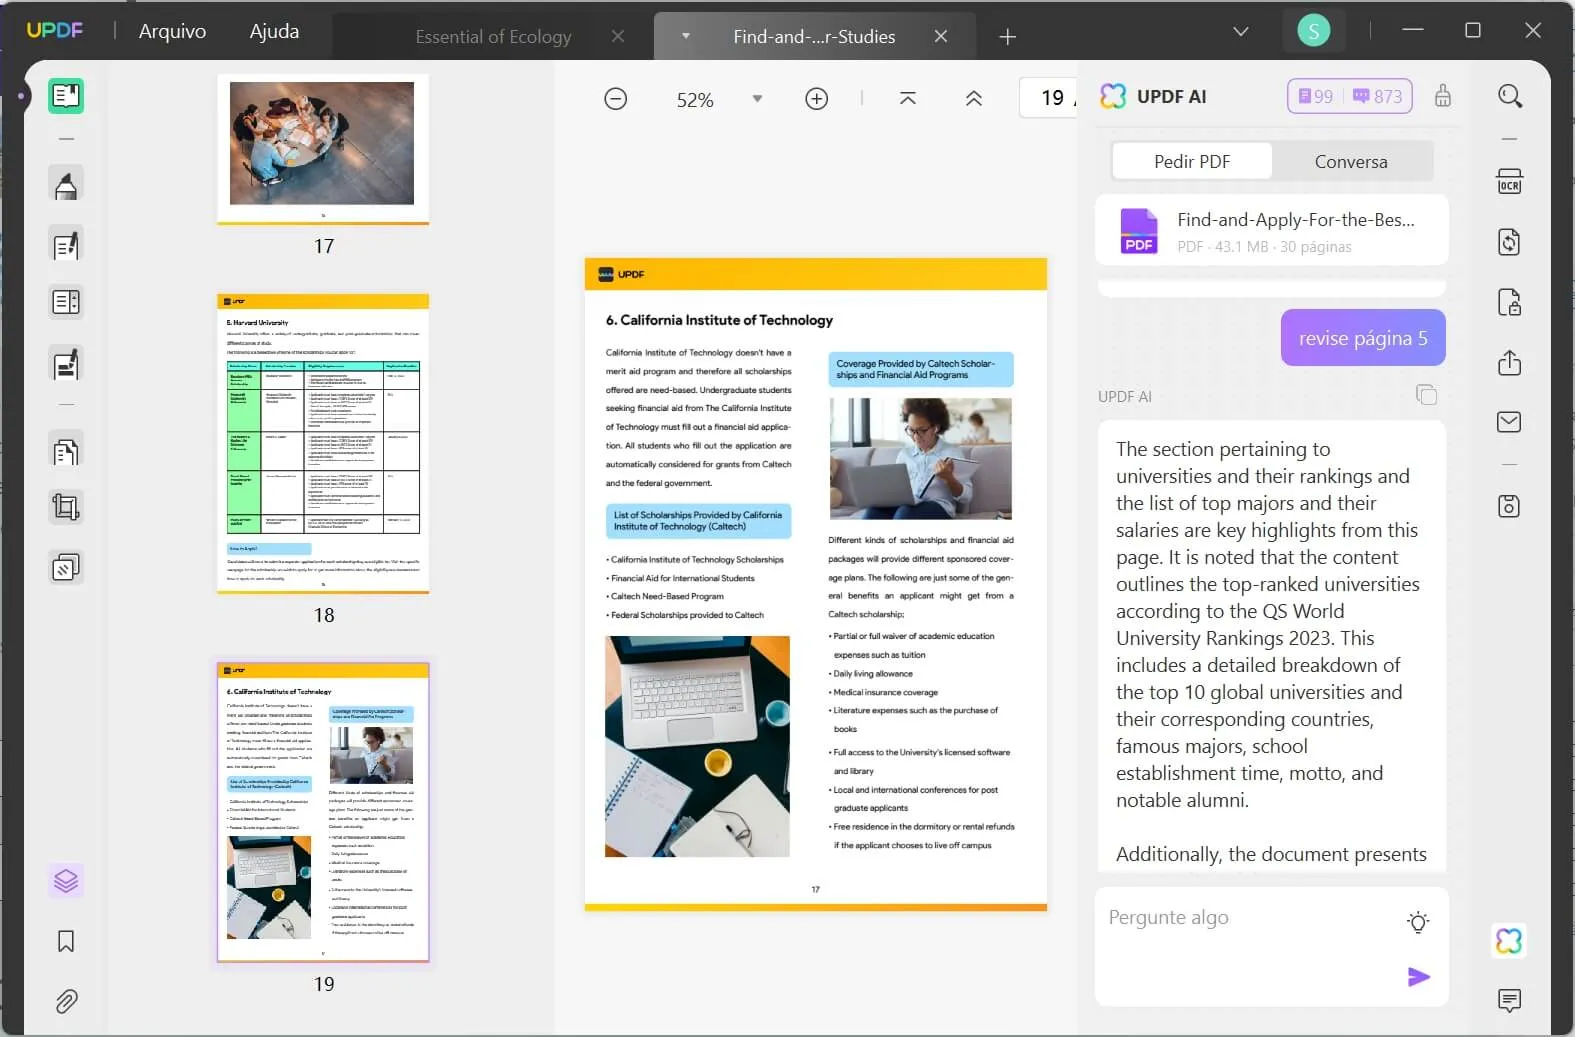
Task: Clear AI chat history broom icon
Action: pyautogui.click(x=1443, y=96)
